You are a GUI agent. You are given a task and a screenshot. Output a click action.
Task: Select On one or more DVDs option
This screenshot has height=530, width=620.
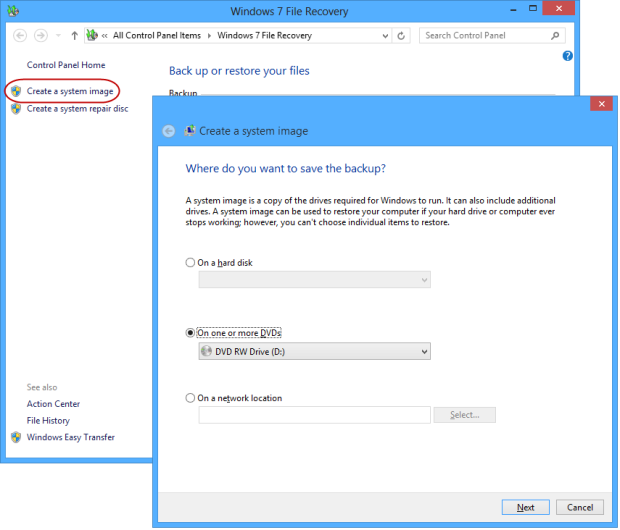click(191, 332)
